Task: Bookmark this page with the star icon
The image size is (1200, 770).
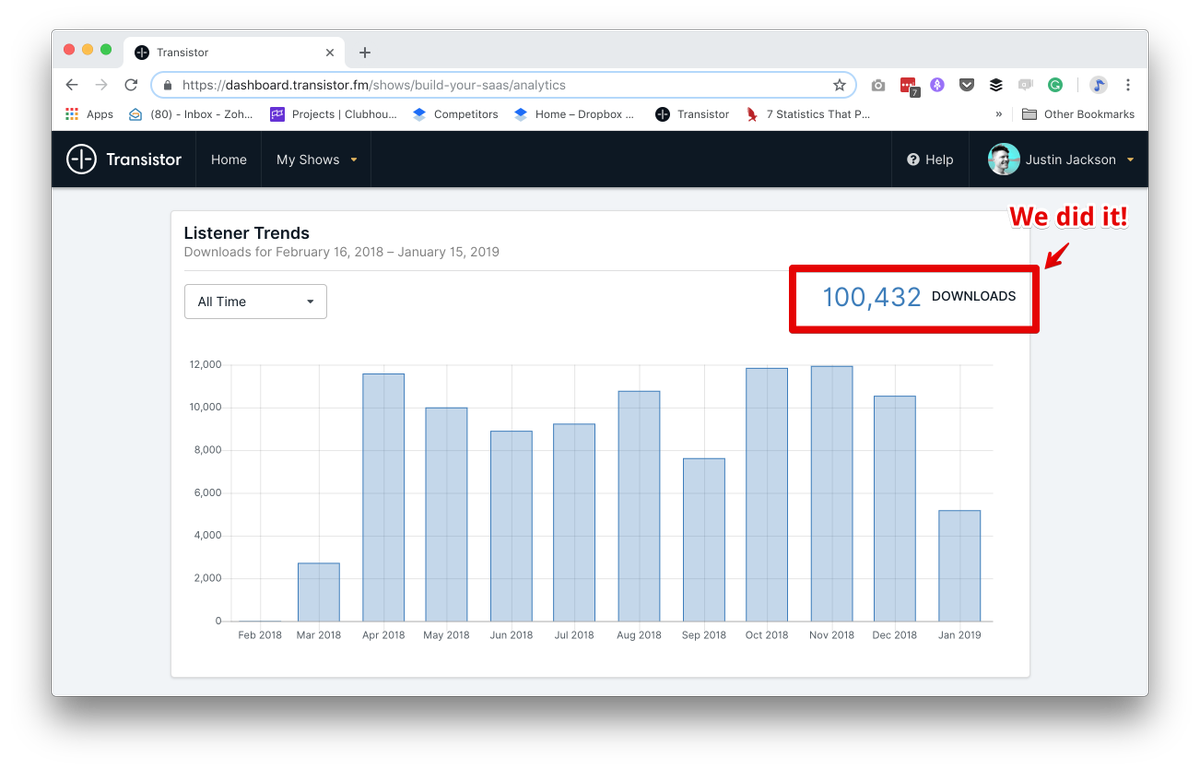Action: pyautogui.click(x=839, y=85)
